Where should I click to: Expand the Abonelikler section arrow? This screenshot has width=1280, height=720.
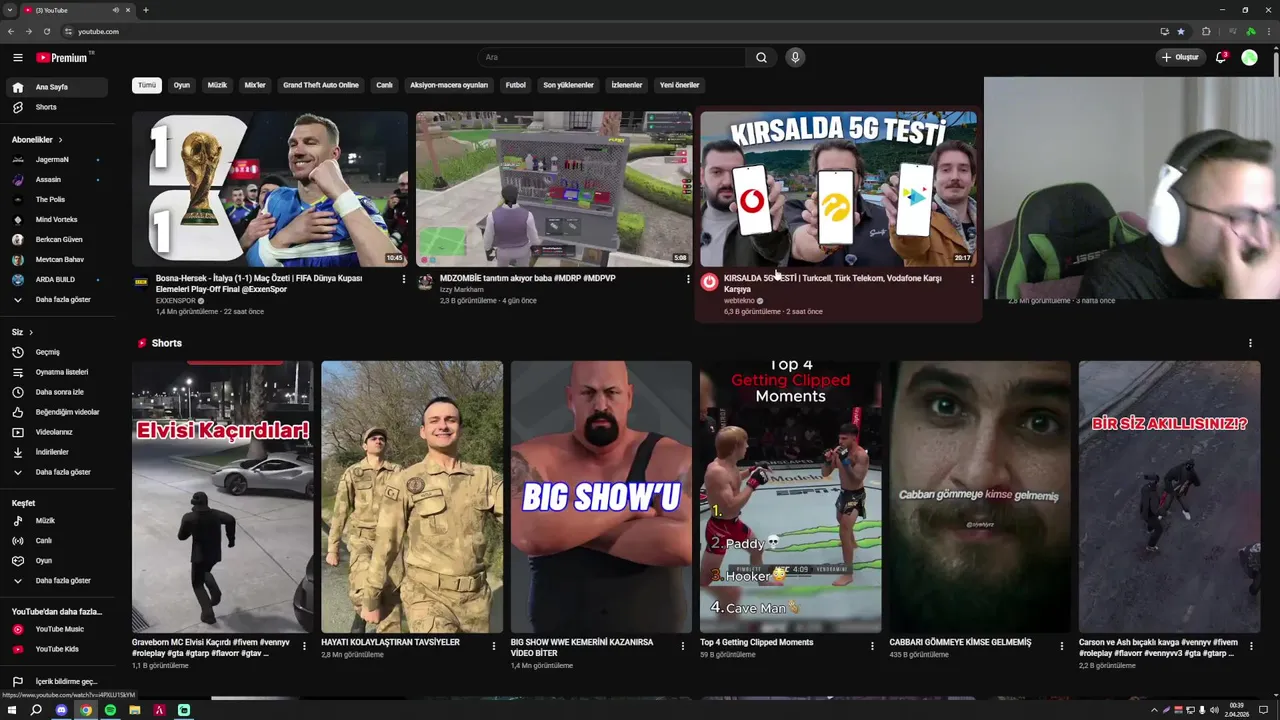click(x=60, y=140)
